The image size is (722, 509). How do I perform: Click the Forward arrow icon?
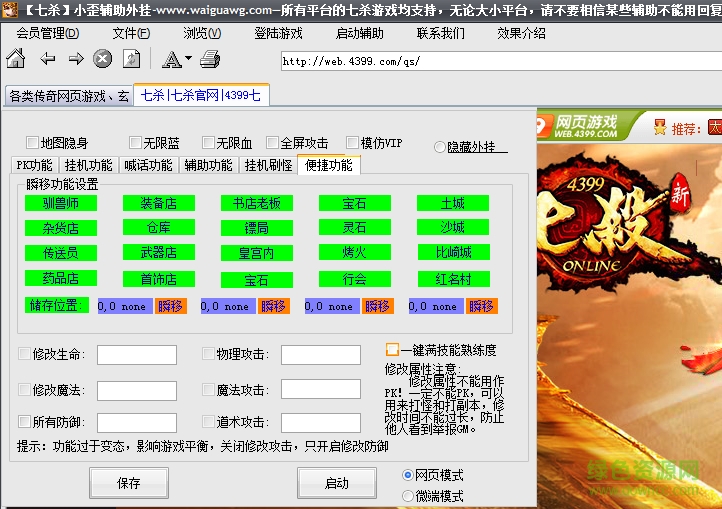coord(75,60)
